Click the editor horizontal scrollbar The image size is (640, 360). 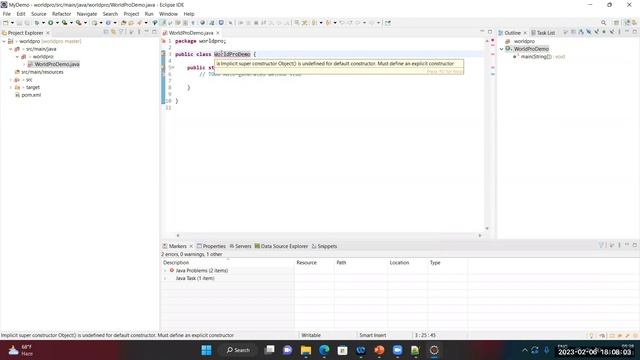click(x=329, y=236)
